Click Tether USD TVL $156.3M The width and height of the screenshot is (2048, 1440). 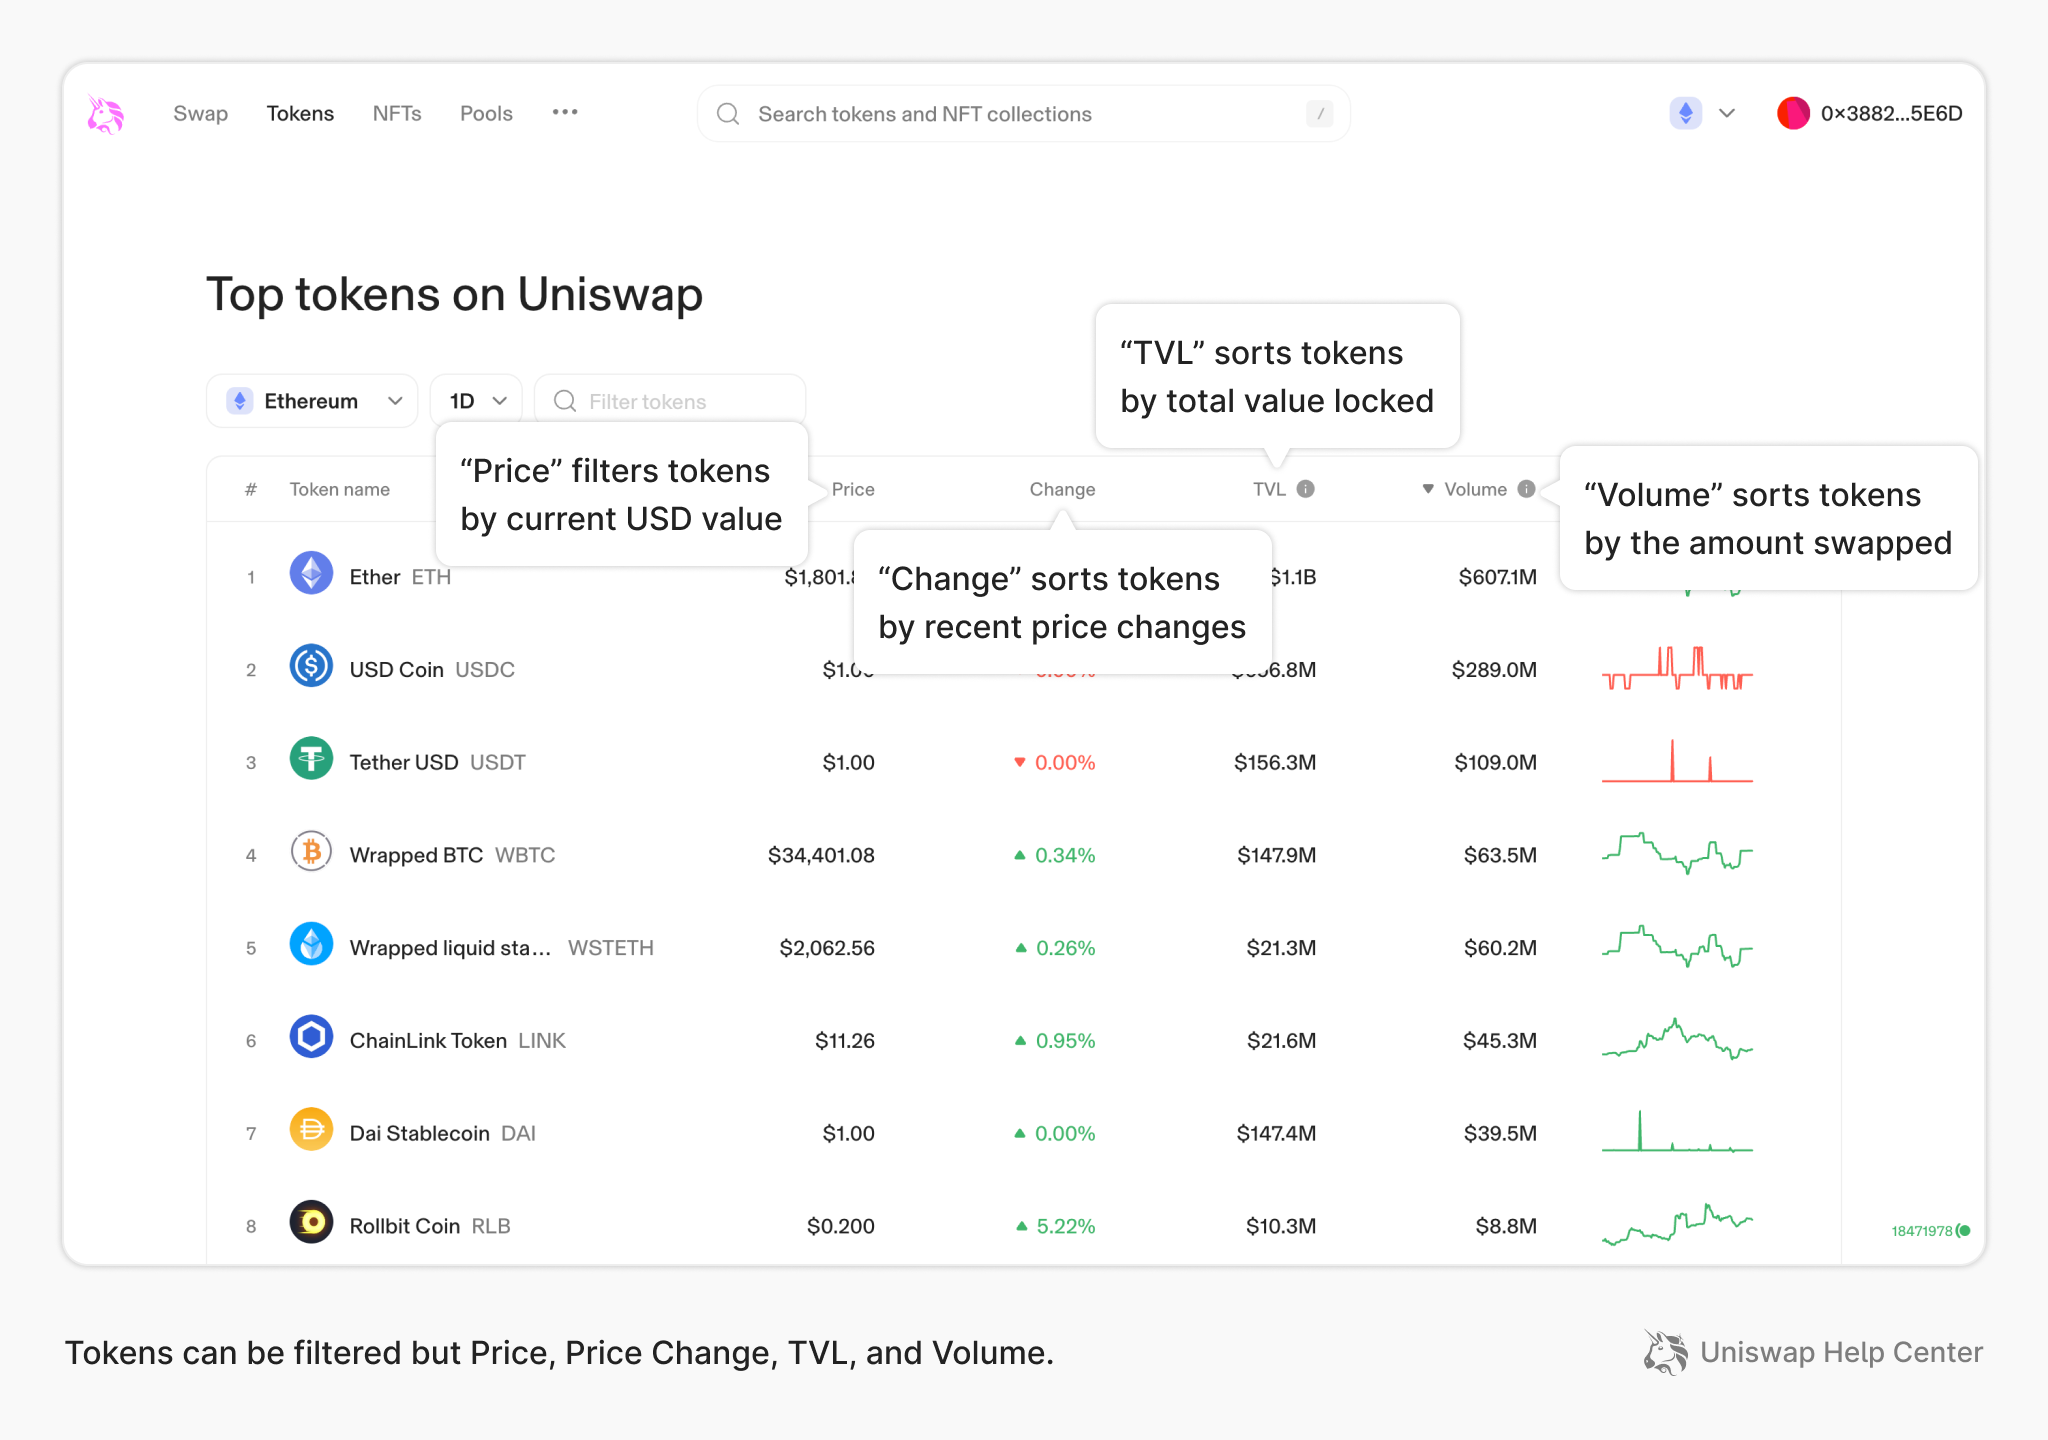(1275, 762)
